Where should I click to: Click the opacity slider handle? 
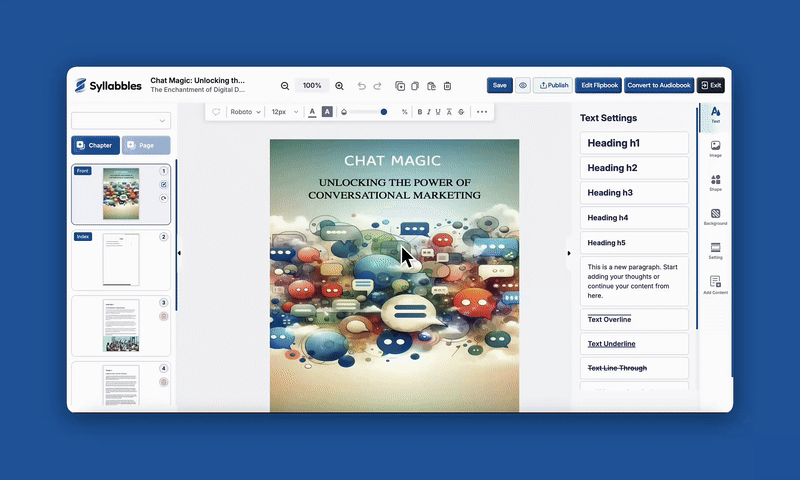[x=384, y=112]
